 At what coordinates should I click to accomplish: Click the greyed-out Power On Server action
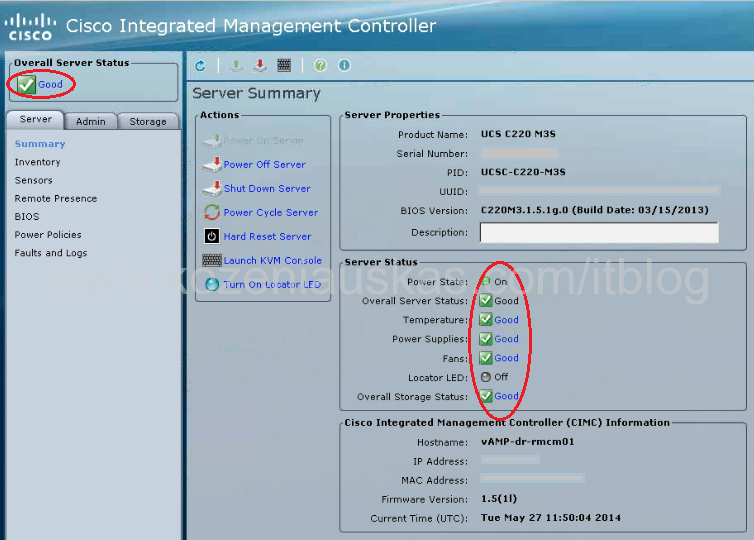tap(254, 141)
